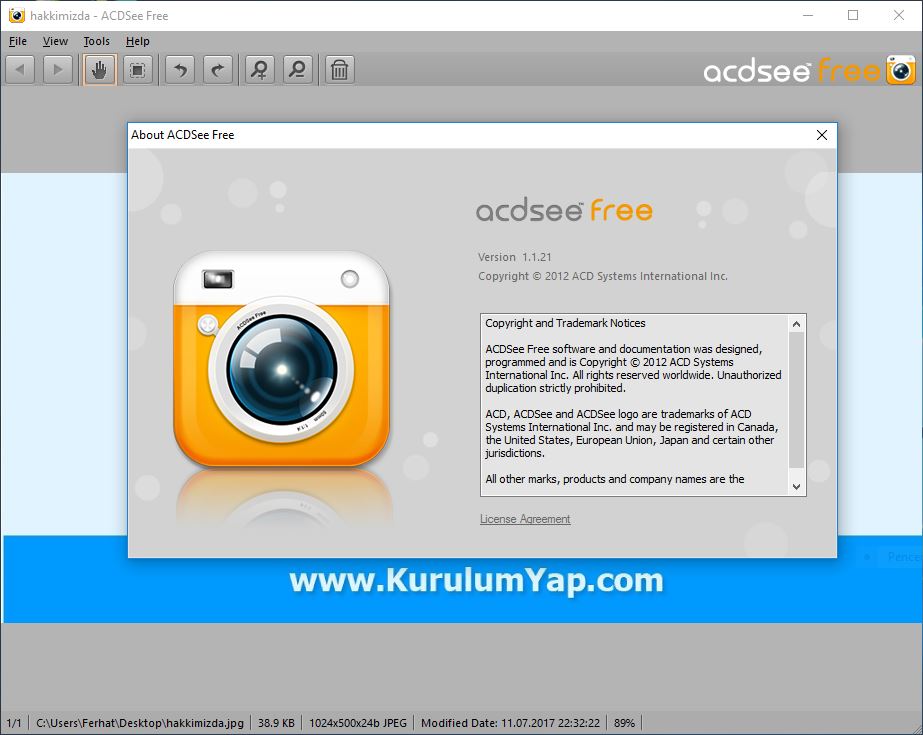Go to the previous image
The height and width of the screenshot is (735, 923).
coord(20,70)
